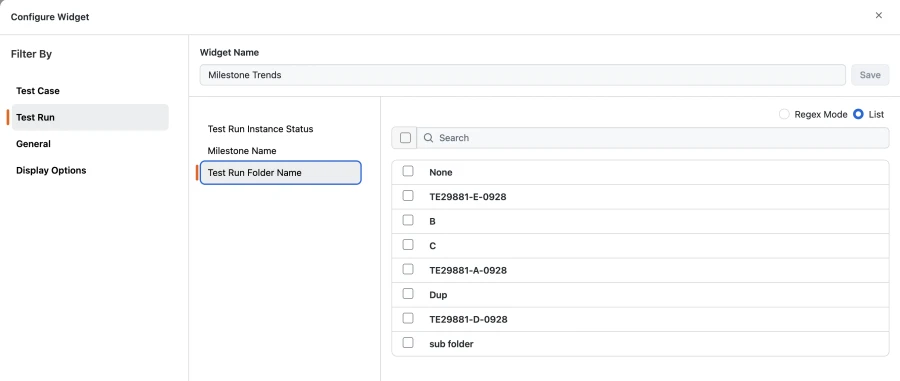Select Milestone Name filter

pos(242,150)
